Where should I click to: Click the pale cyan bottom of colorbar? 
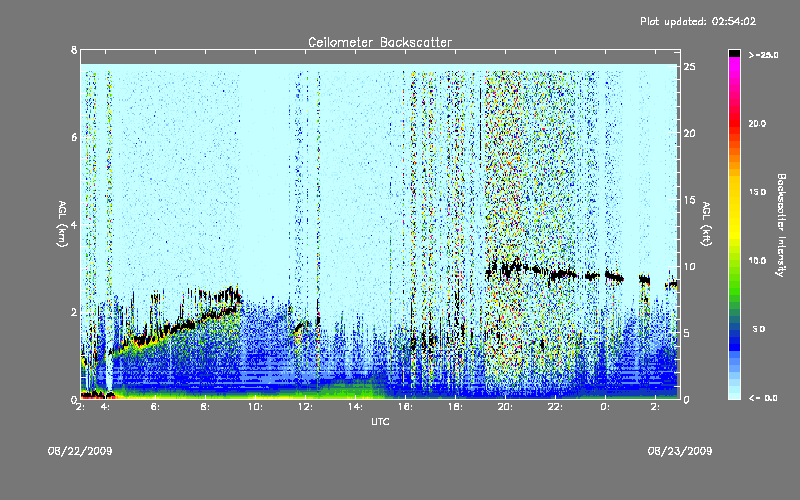pos(734,394)
